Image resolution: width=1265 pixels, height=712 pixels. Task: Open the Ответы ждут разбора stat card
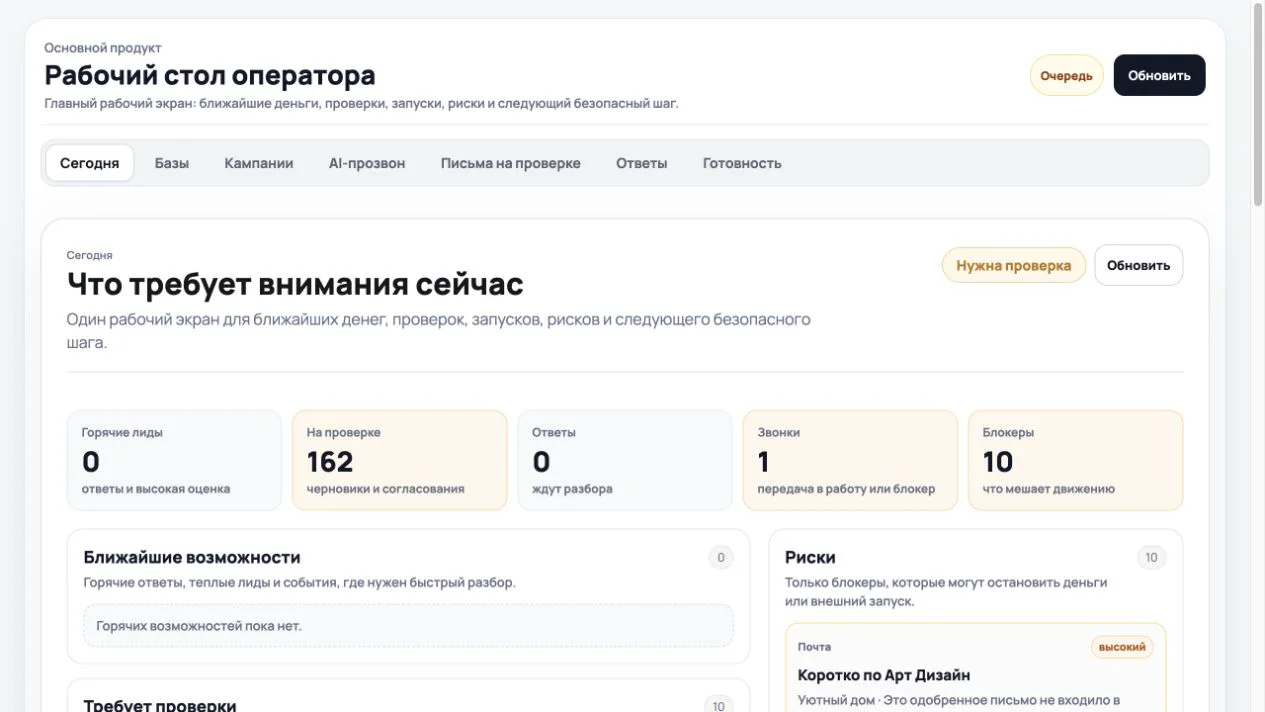click(625, 460)
